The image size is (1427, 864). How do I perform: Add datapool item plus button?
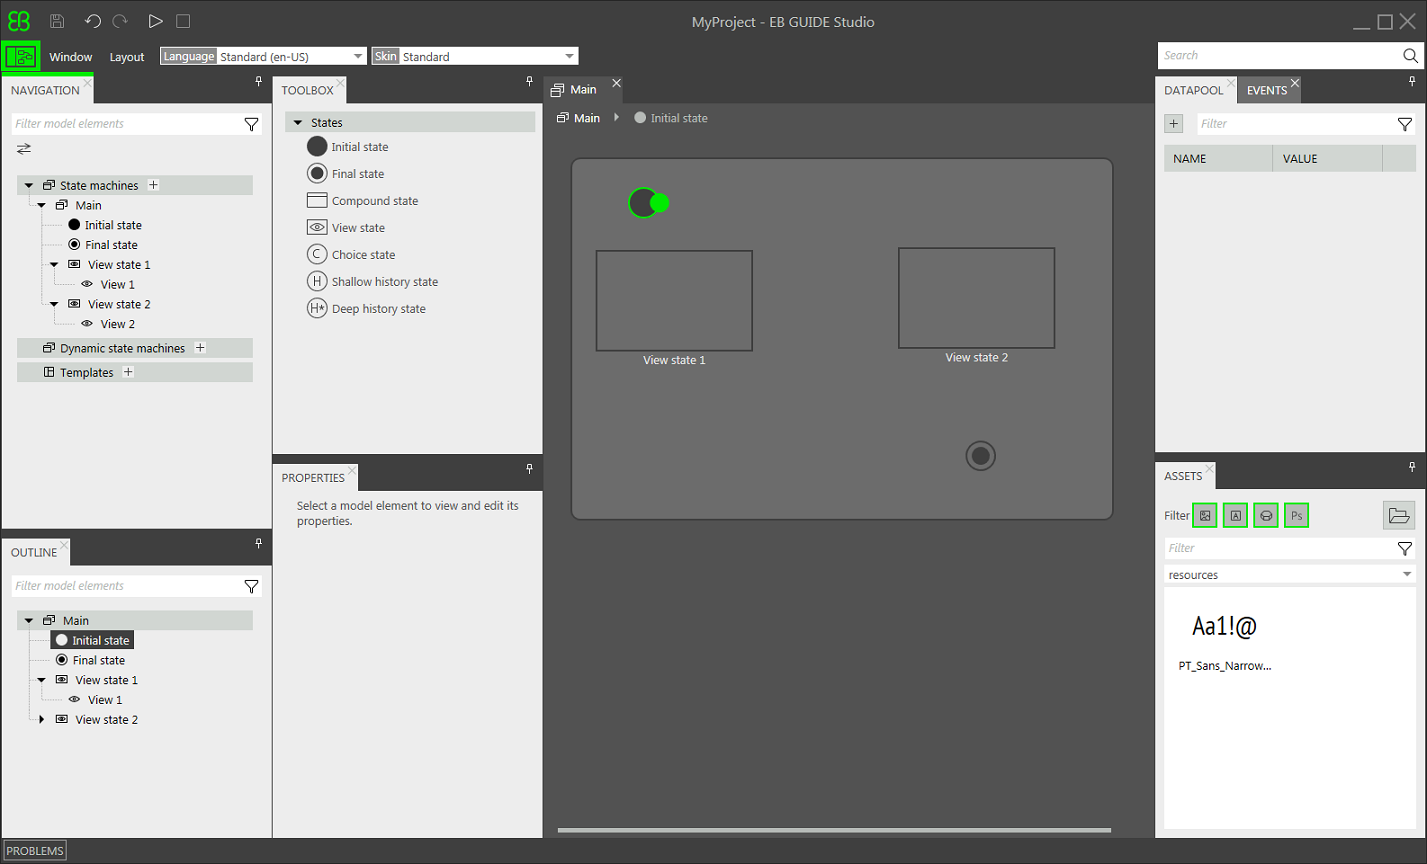tap(1174, 124)
